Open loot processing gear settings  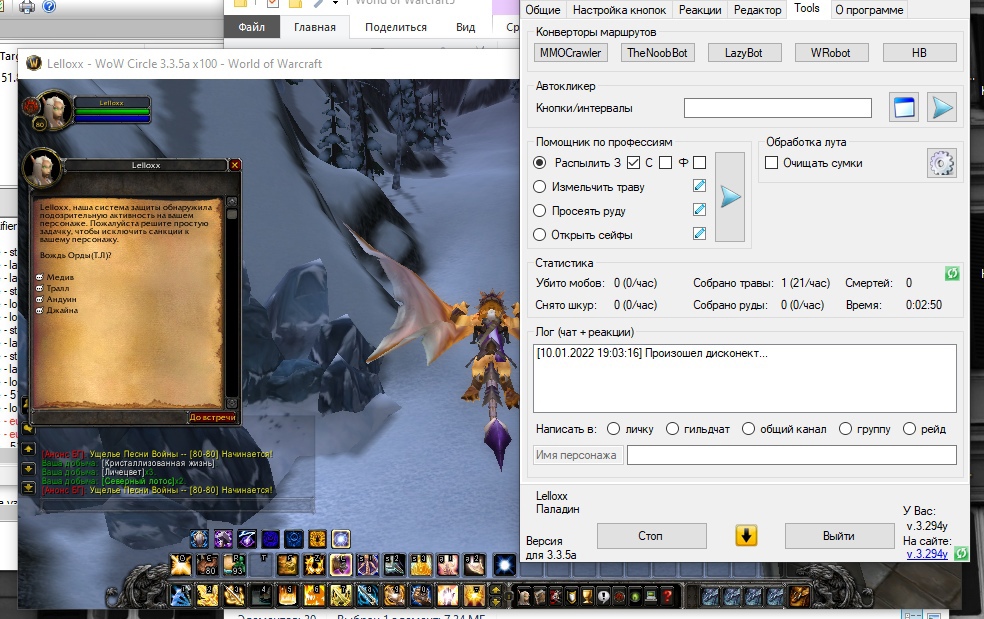coord(941,163)
